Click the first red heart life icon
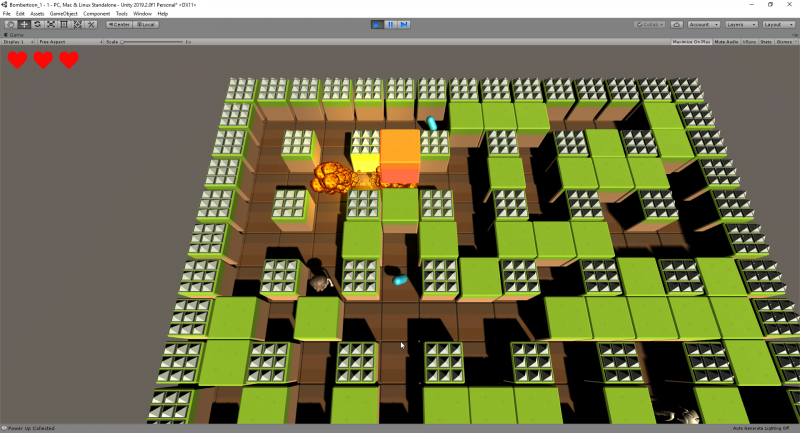The height and width of the screenshot is (433, 800). (17, 60)
